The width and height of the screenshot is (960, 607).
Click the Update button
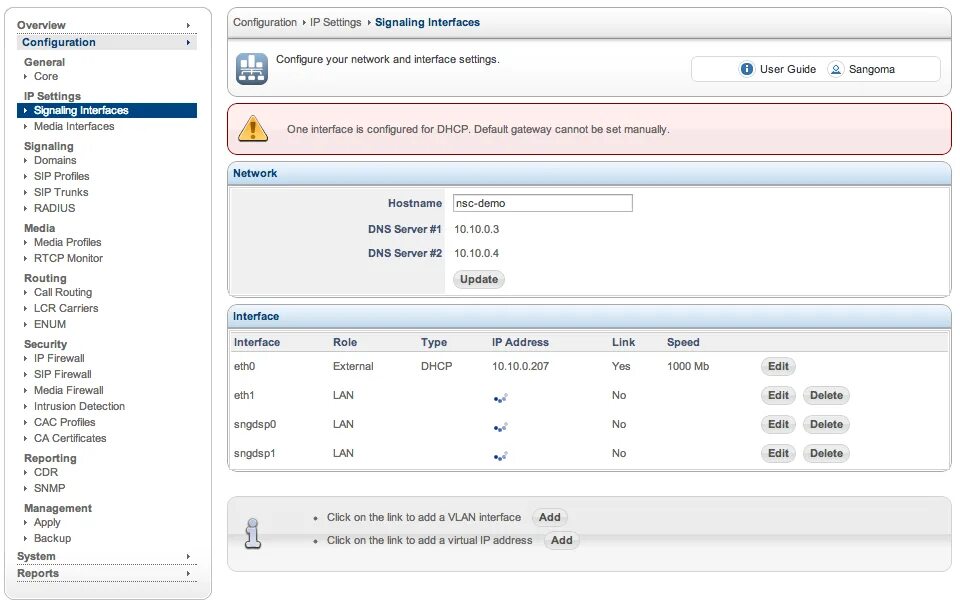coord(479,279)
